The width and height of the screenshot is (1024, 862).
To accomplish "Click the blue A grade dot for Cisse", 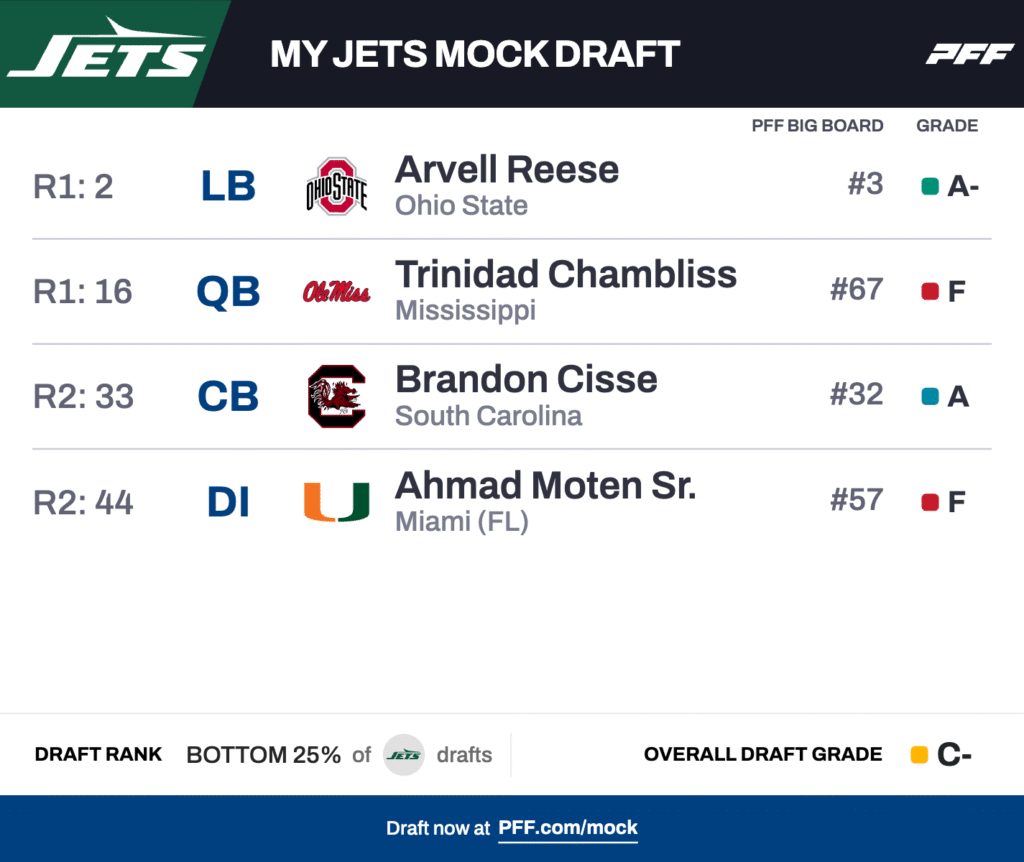I will (x=930, y=397).
